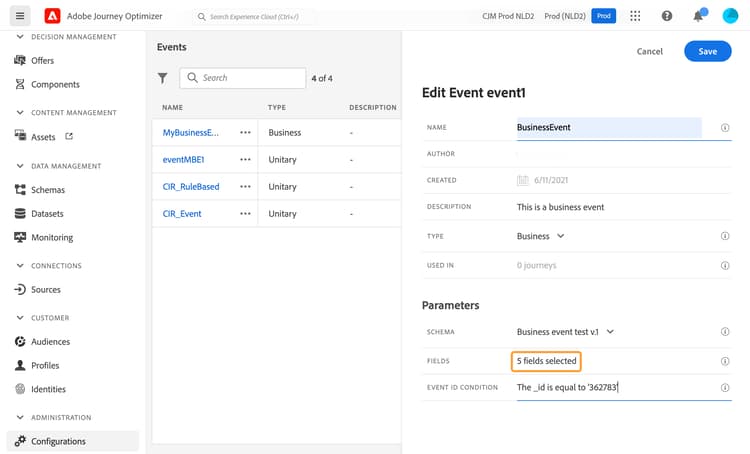The width and height of the screenshot is (750, 454).
Task: Open the Created date calendar icon
Action: click(523, 181)
